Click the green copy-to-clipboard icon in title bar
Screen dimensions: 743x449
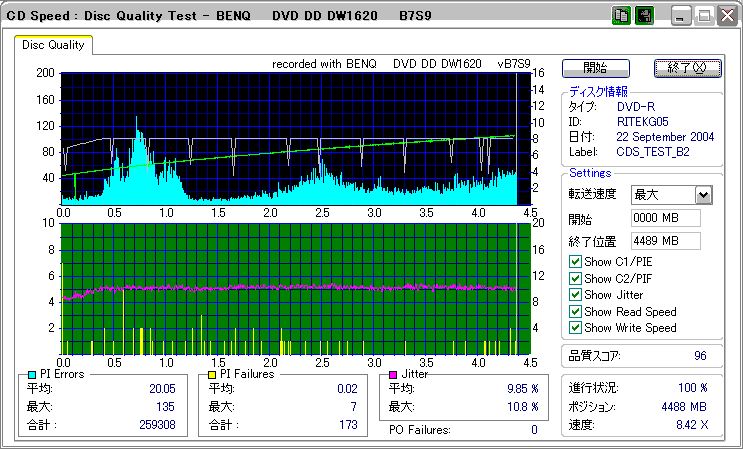tap(621, 16)
